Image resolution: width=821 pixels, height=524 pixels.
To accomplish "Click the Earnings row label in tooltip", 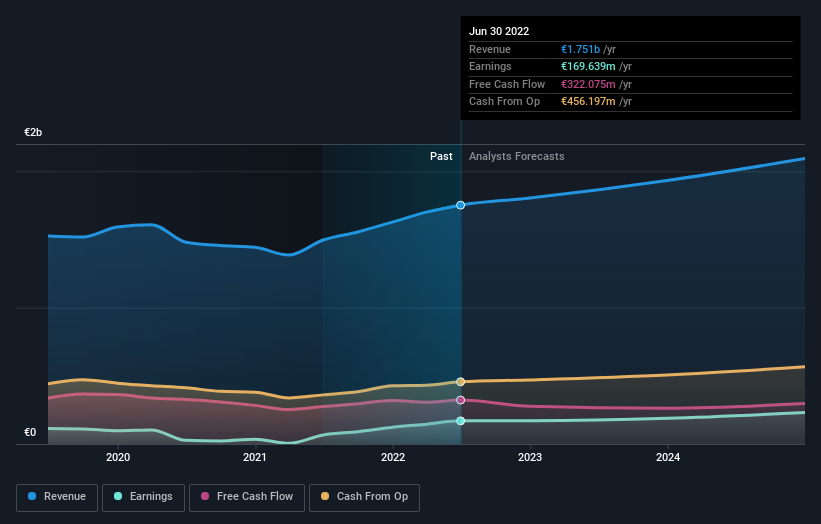I will [x=490, y=66].
